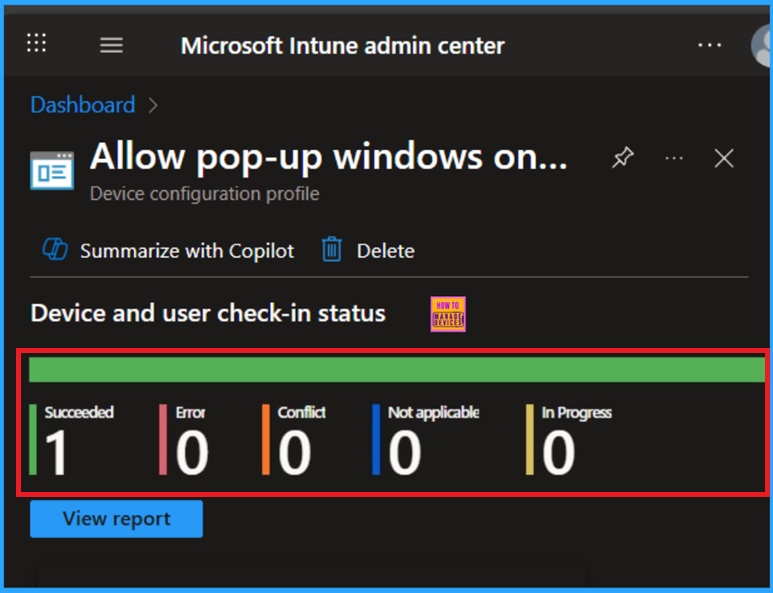Screen dimensions: 773x593
Task: Click the How To Manage Devices logo
Action: pos(448,314)
